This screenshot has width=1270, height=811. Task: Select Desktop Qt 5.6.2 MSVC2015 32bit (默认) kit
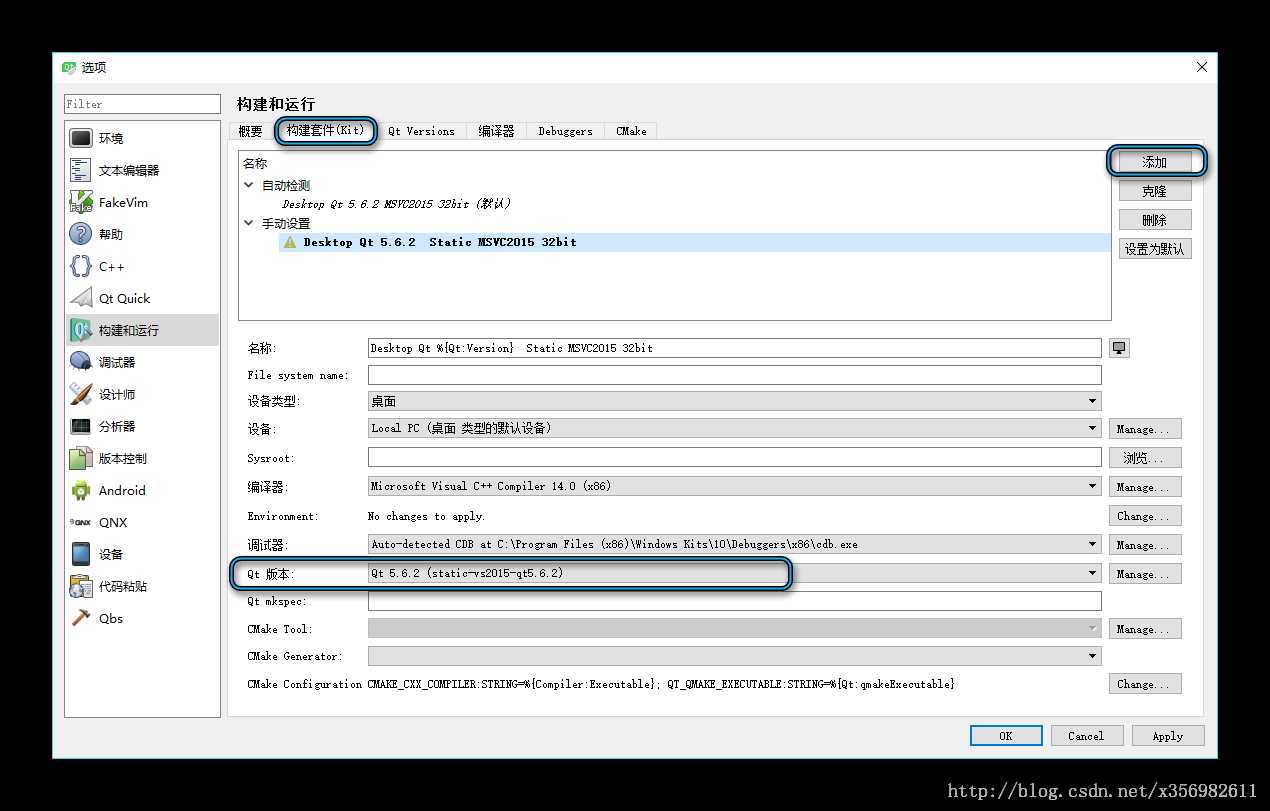396,204
